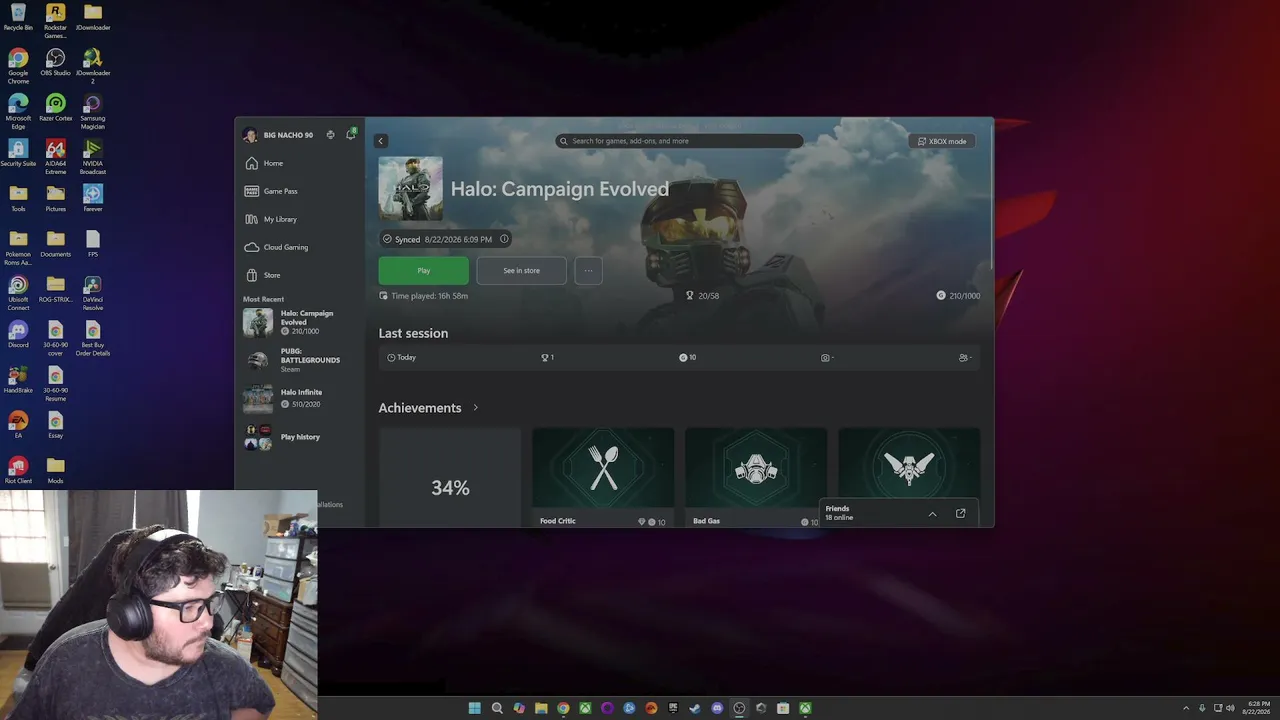Click the print queue icon beside BIG NACHO 90

[330, 135]
